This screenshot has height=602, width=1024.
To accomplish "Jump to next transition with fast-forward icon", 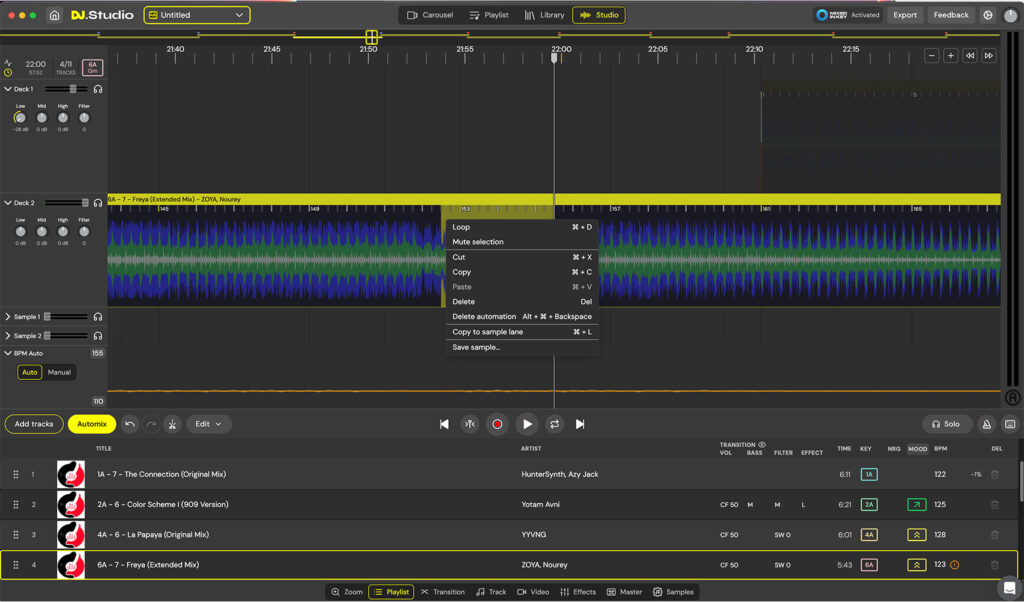I will (989, 55).
